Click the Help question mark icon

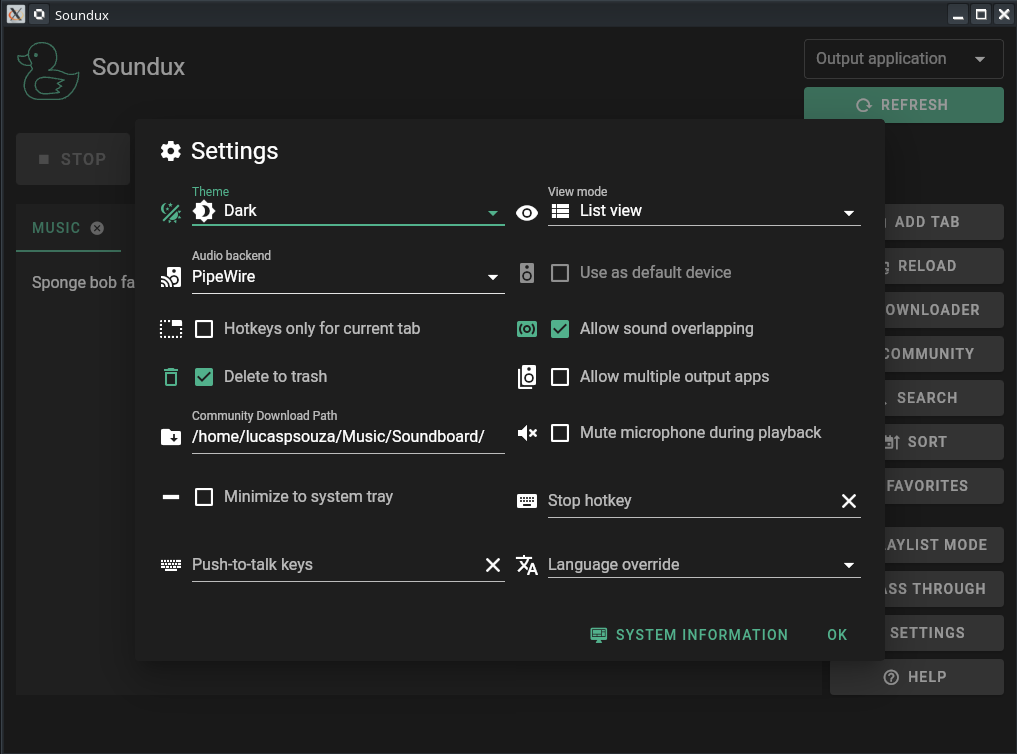pyautogui.click(x=891, y=677)
